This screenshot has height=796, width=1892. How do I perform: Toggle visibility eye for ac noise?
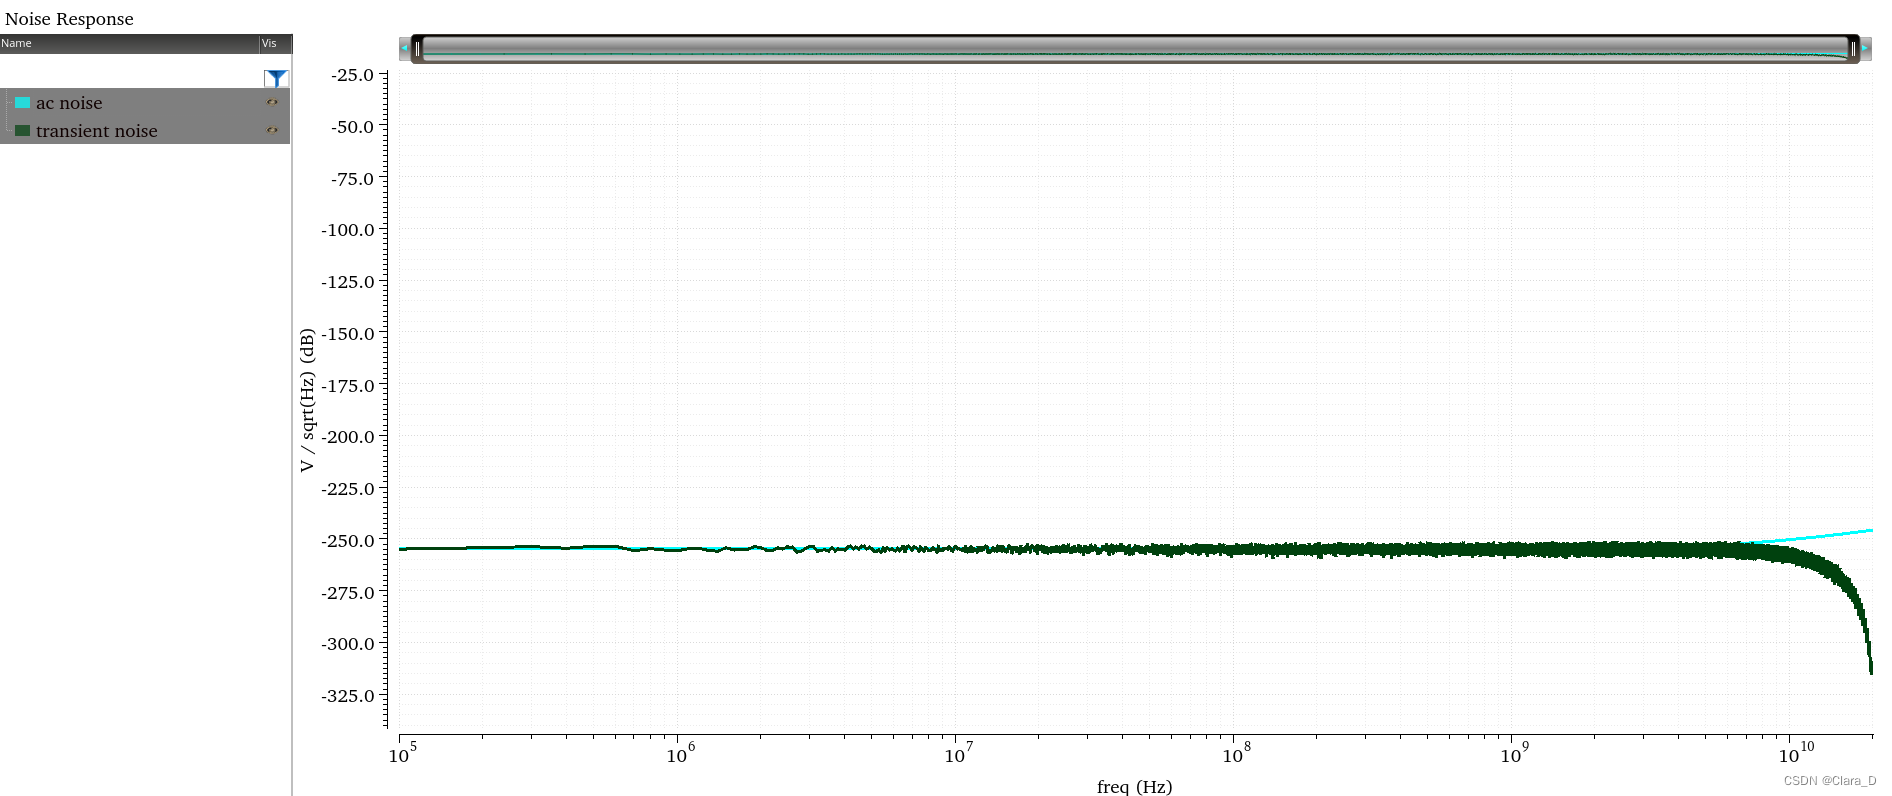[x=272, y=102]
